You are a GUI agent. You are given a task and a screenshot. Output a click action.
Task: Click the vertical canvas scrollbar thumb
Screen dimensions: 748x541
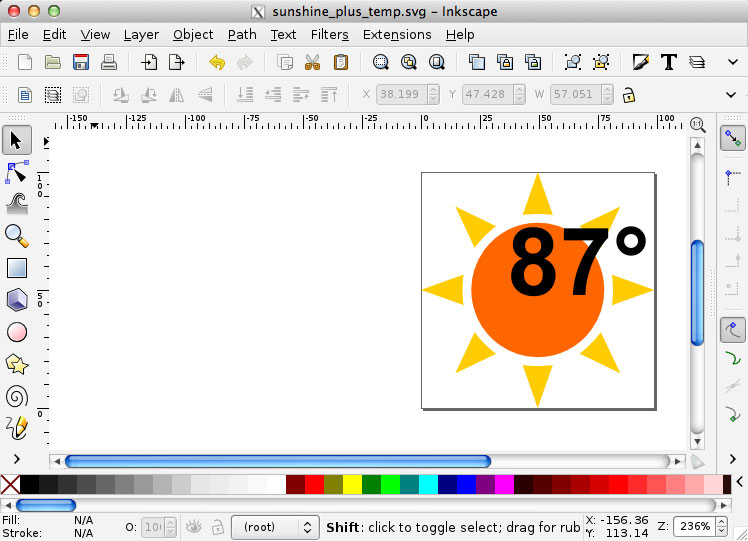point(697,292)
